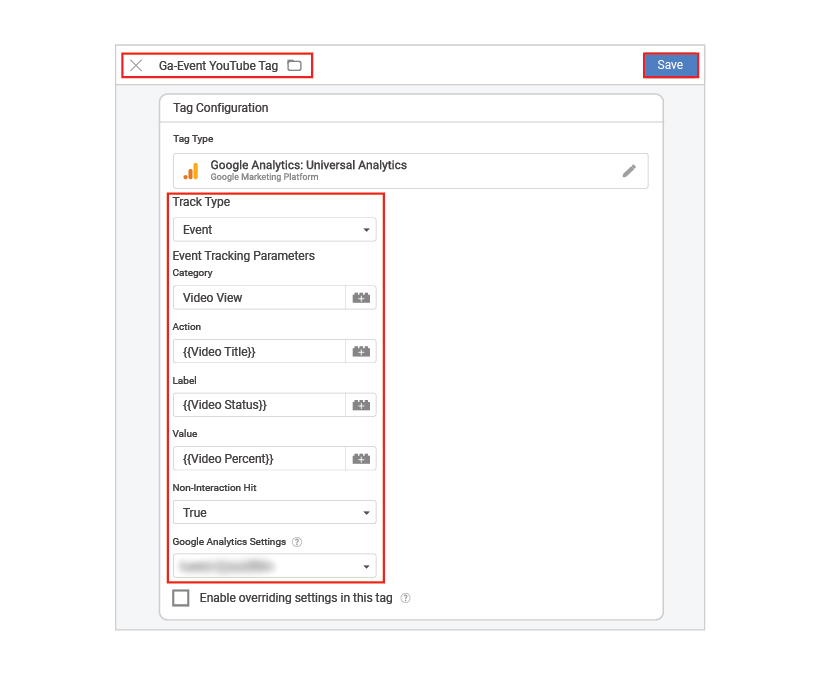Open the Track Type dropdown showing Event
Viewport: 821px width, 675px height.
click(274, 229)
